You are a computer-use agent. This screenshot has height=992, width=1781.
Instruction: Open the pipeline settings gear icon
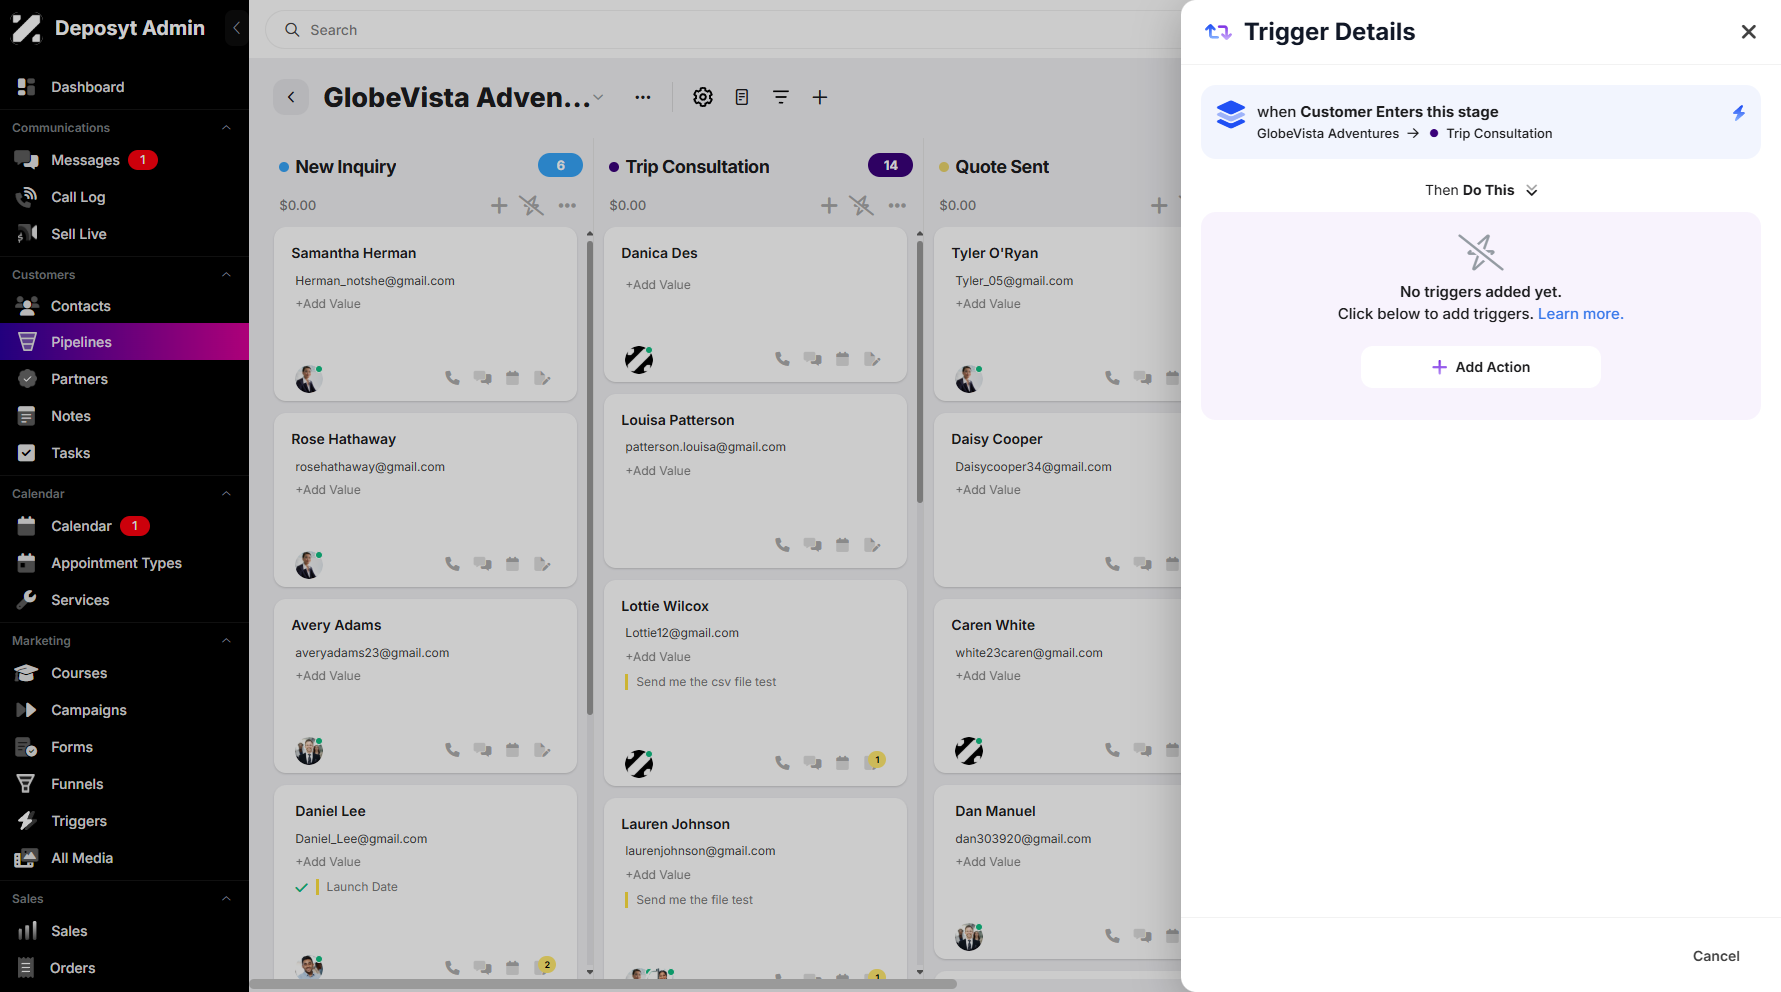703,97
